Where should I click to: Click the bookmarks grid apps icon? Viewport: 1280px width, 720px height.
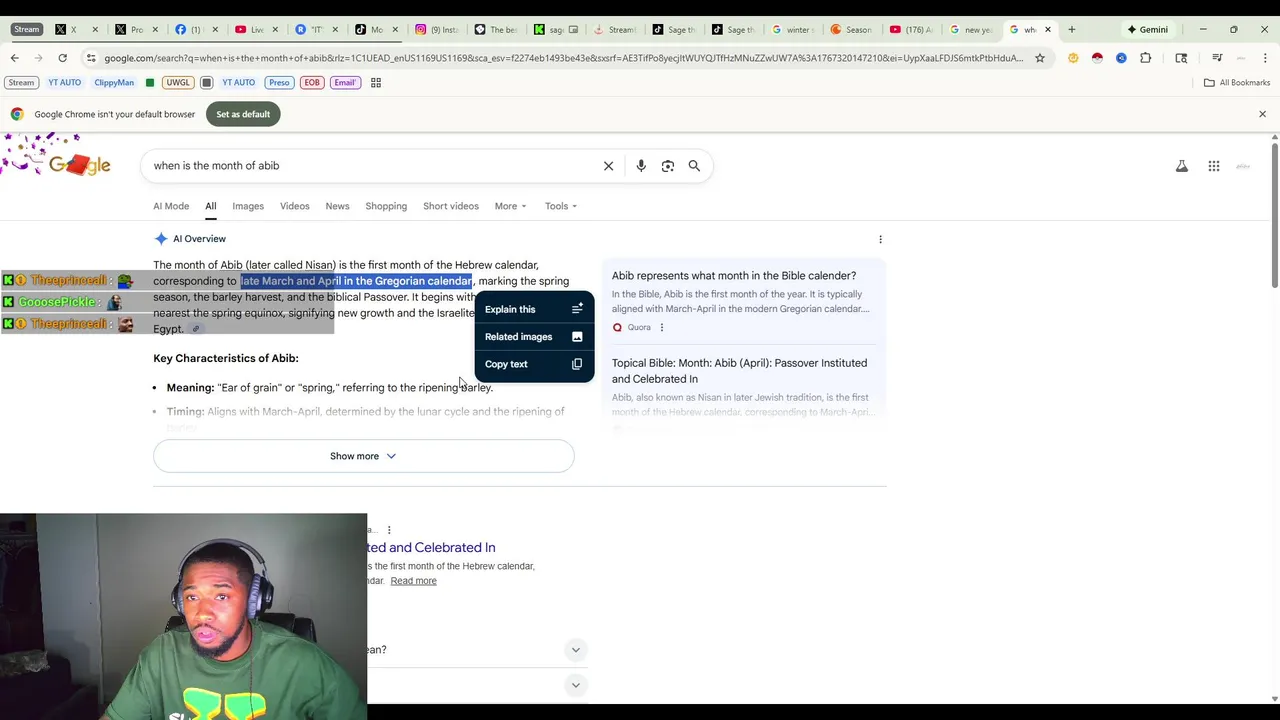(376, 82)
